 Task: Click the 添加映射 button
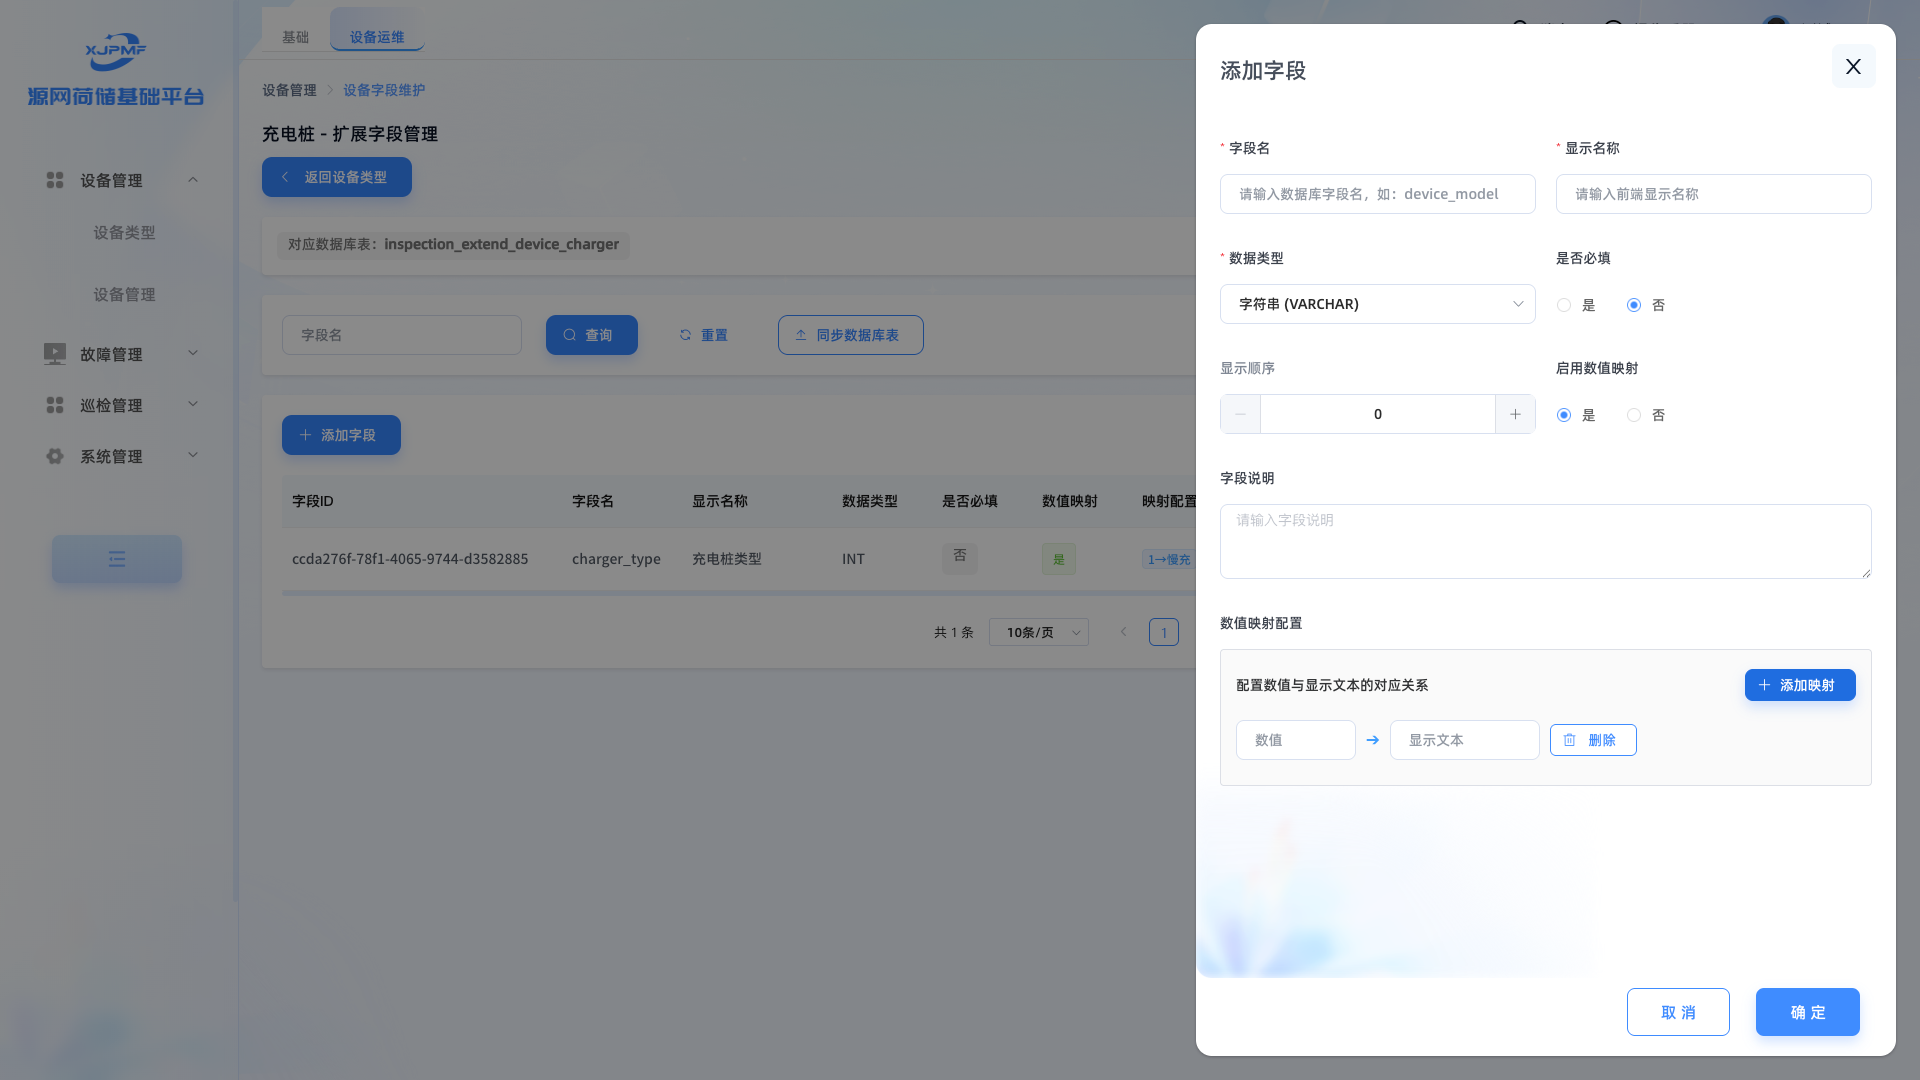tap(1799, 685)
